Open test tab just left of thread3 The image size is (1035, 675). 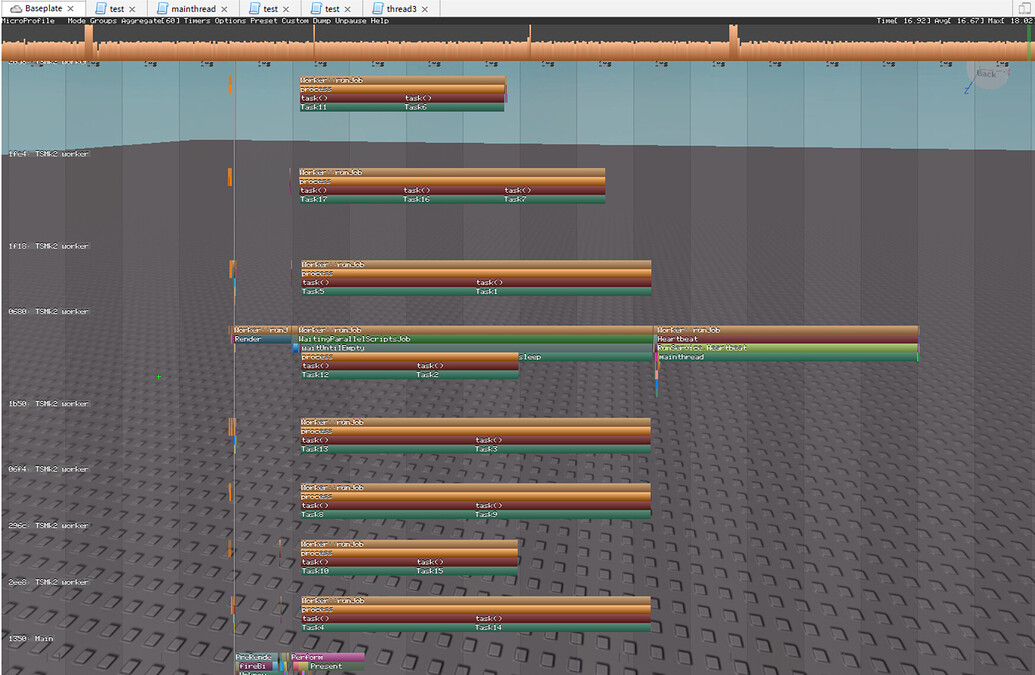[x=331, y=9]
